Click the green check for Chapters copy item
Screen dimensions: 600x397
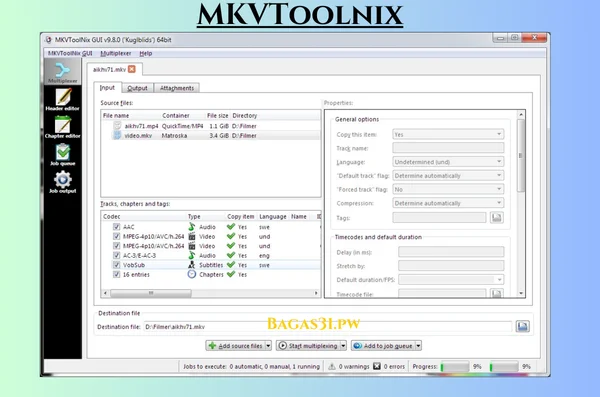pos(231,274)
